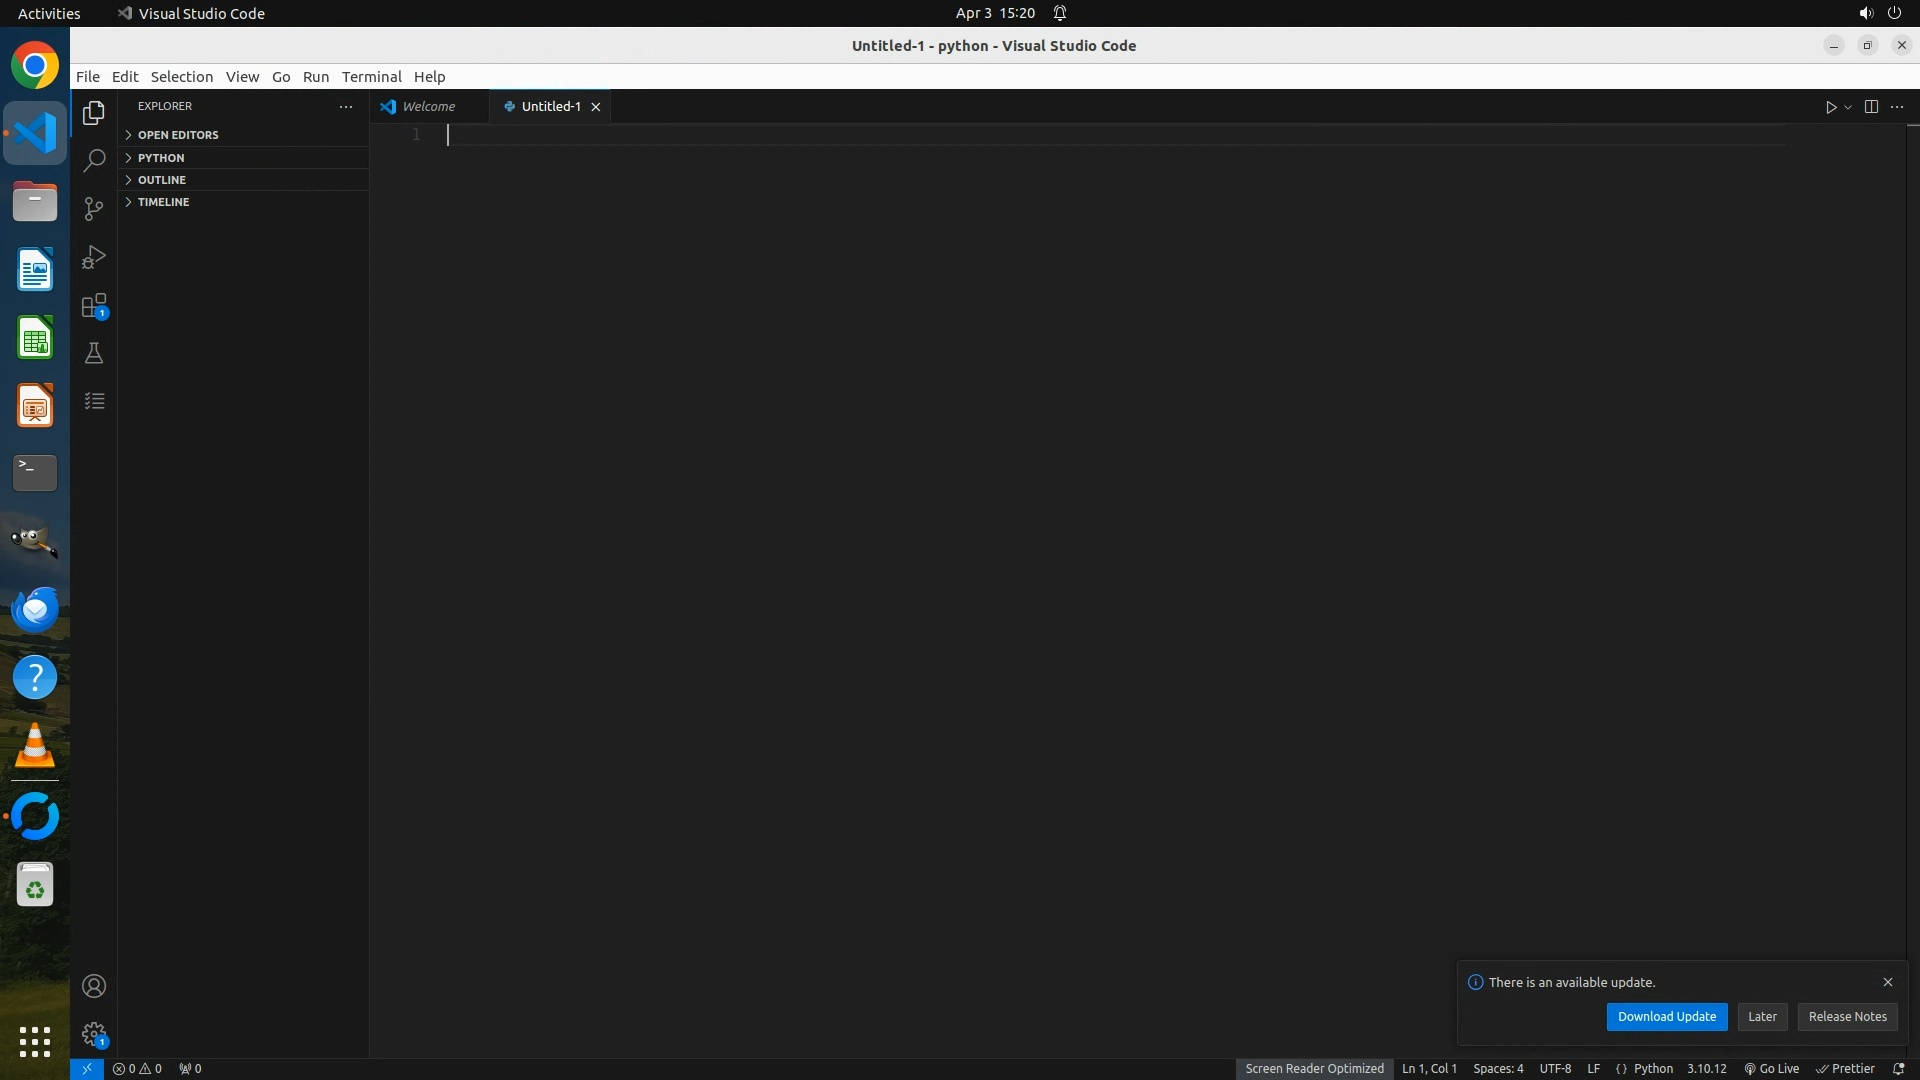Open Run and Debug view

click(x=94, y=257)
